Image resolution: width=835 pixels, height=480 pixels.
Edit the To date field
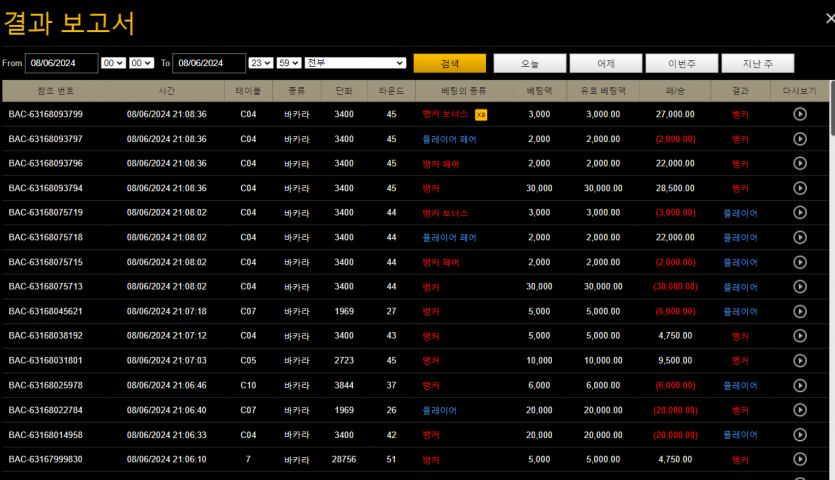pos(209,63)
